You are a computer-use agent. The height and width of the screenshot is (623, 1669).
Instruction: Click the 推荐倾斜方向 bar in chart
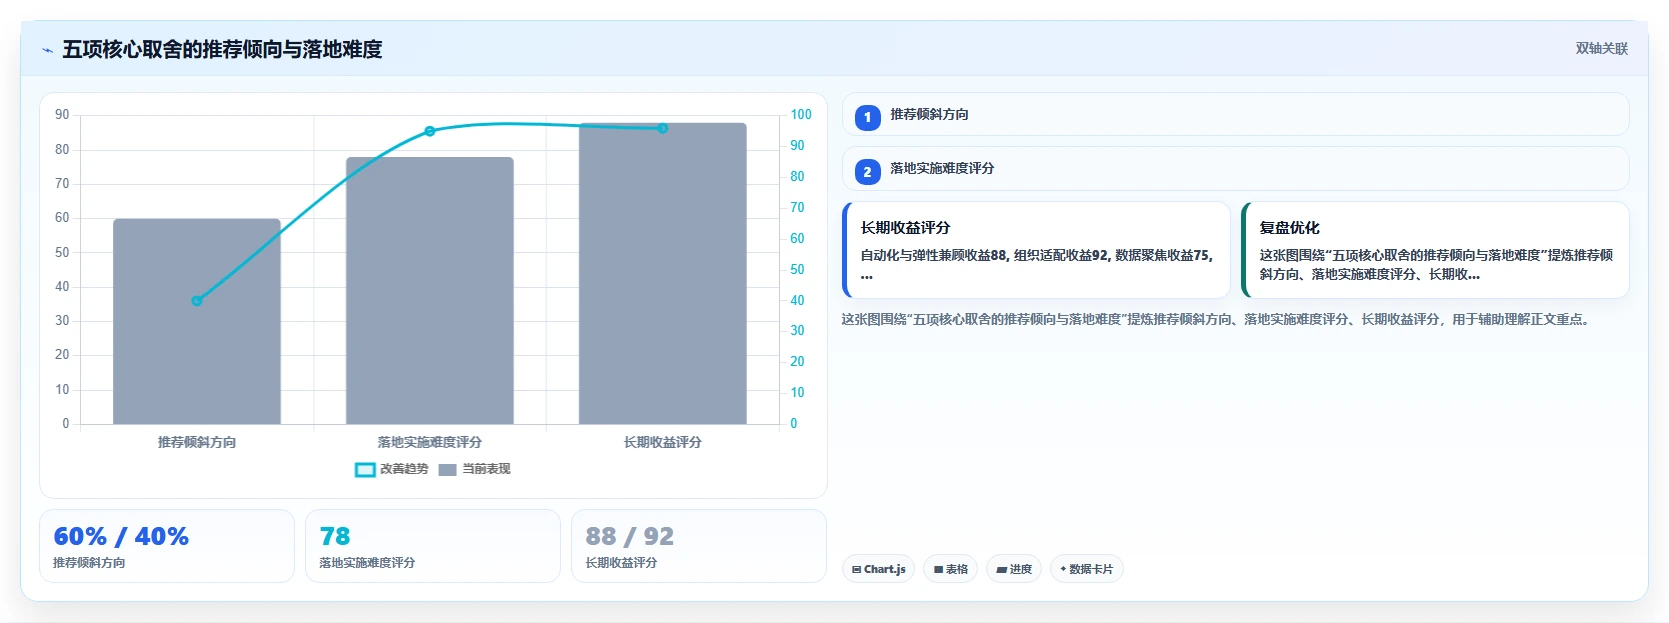tap(197, 321)
